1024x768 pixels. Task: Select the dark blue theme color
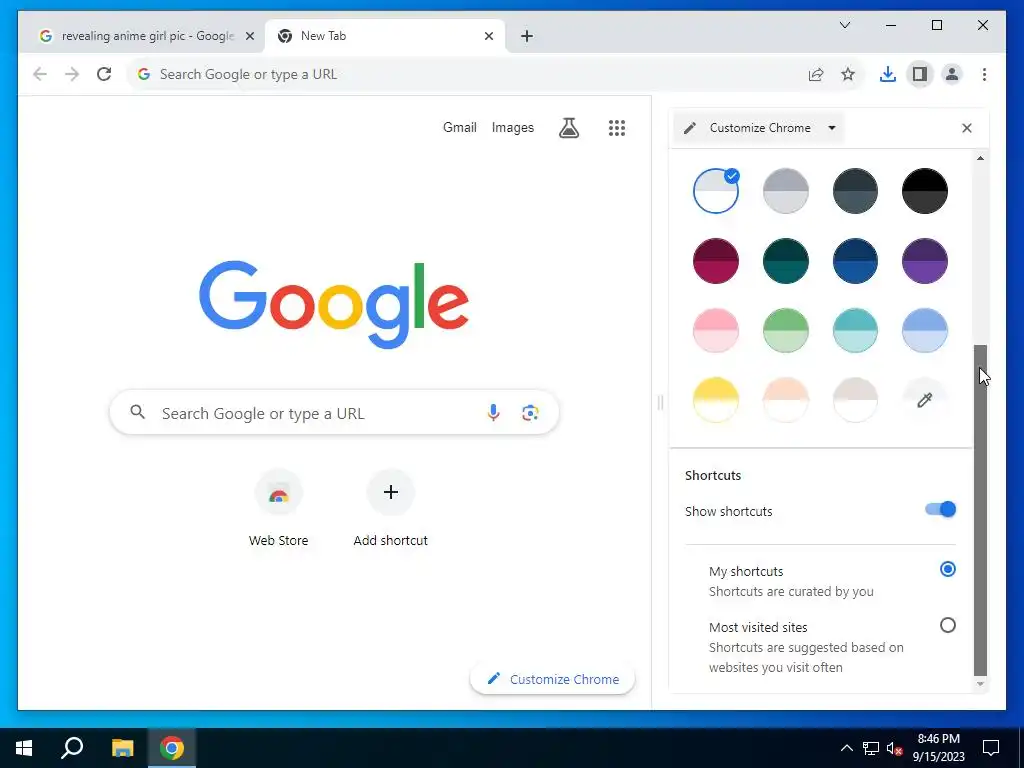tap(855, 261)
